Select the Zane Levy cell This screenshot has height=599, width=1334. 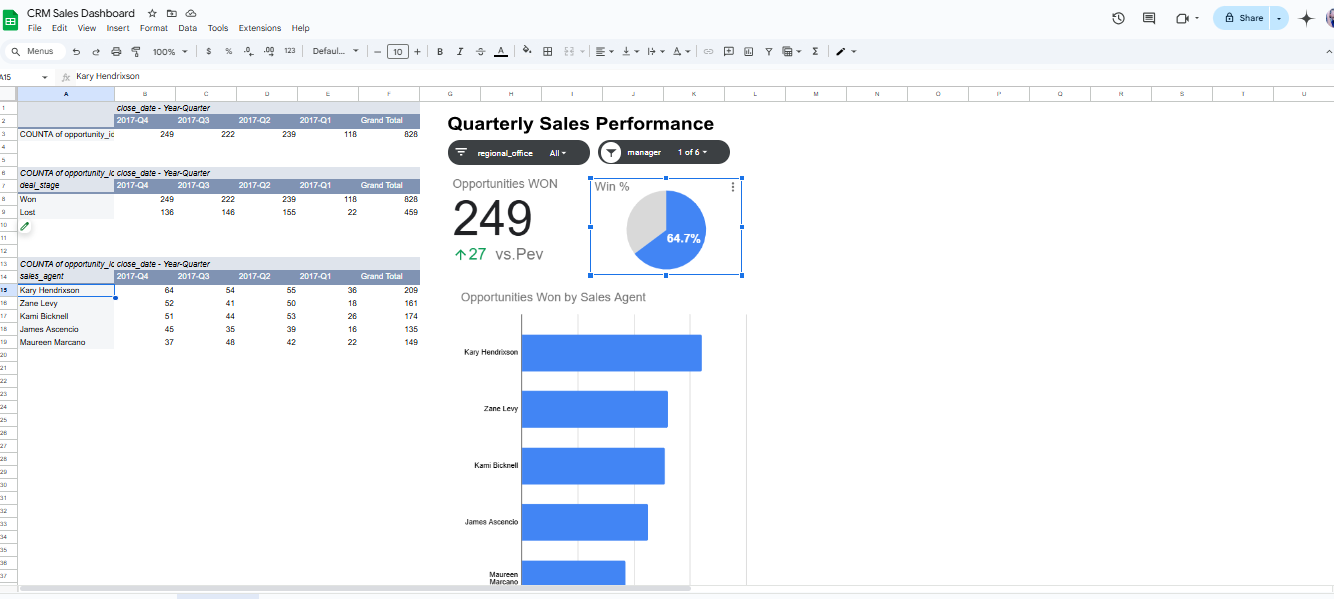click(x=66, y=303)
